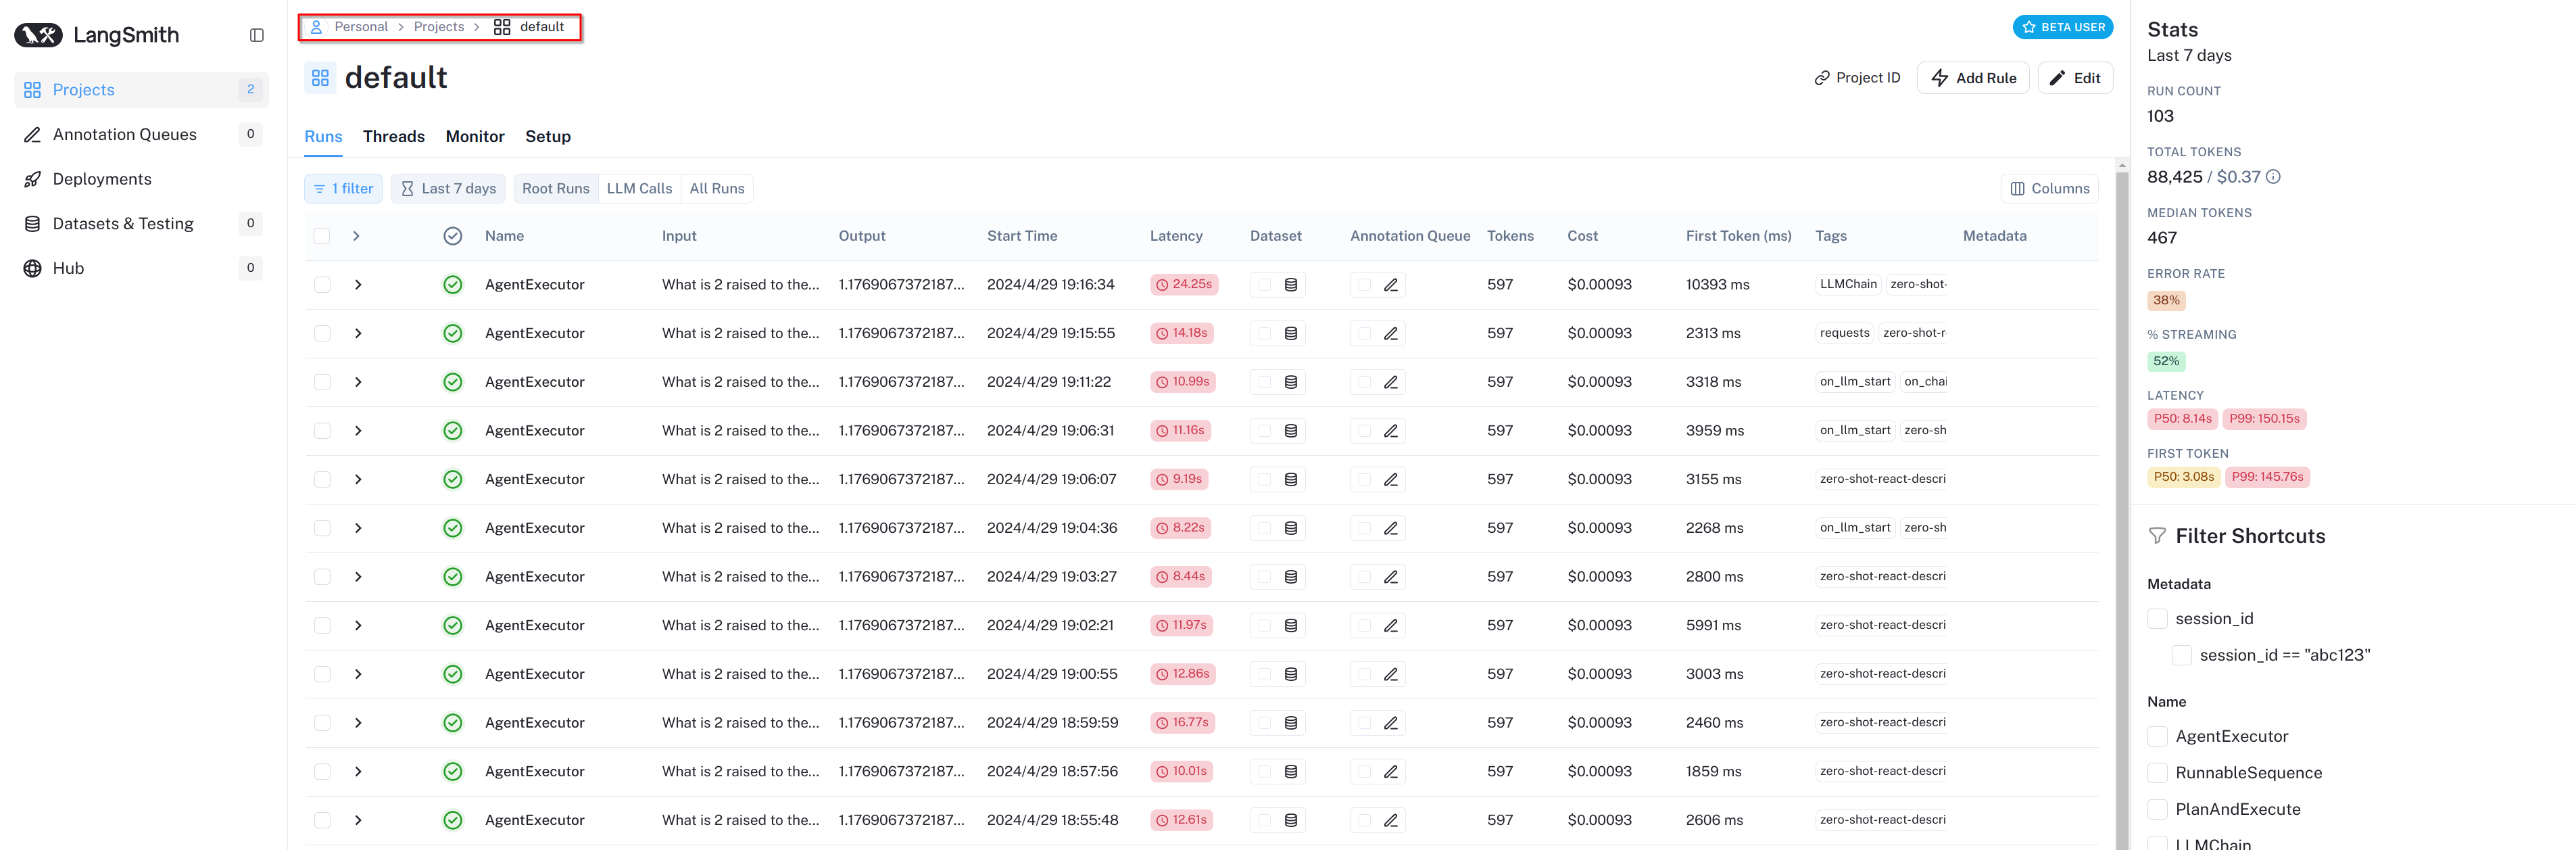Switch to the Monitor tab
Screen dimensions: 2576x850
click(474, 137)
